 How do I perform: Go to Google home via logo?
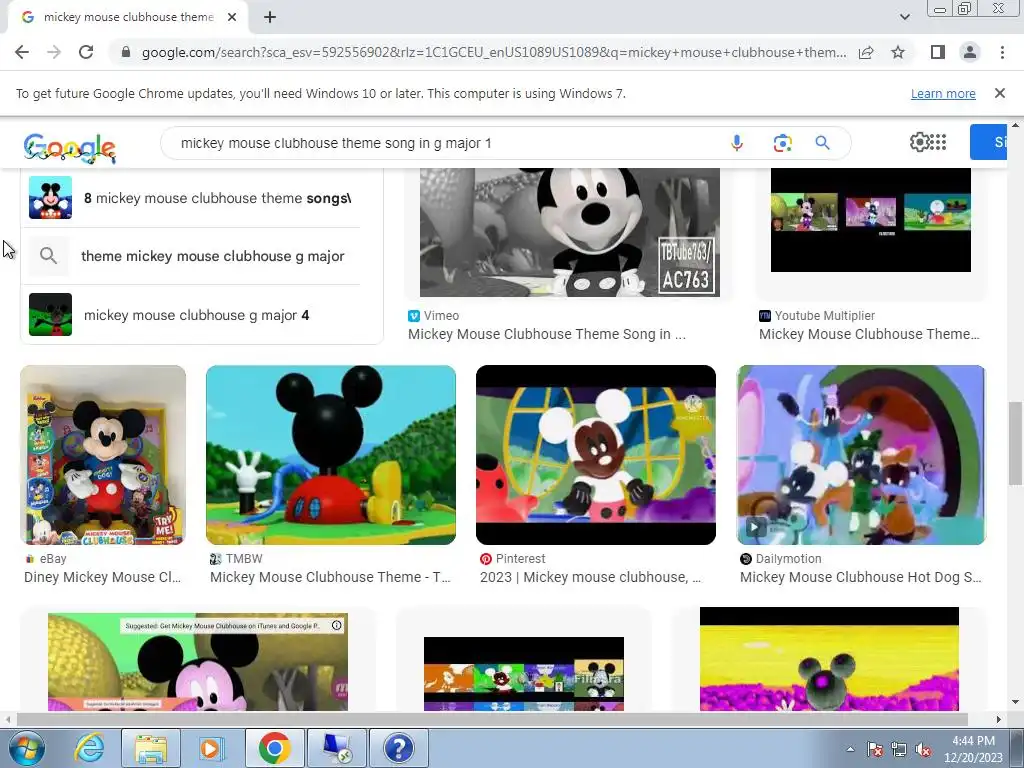tap(69, 148)
